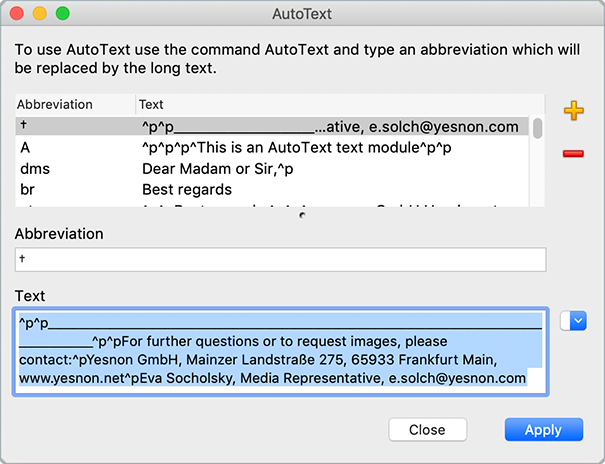Close the AutoText window with red button
Viewport: 605px width, 464px height.
tap(19, 15)
